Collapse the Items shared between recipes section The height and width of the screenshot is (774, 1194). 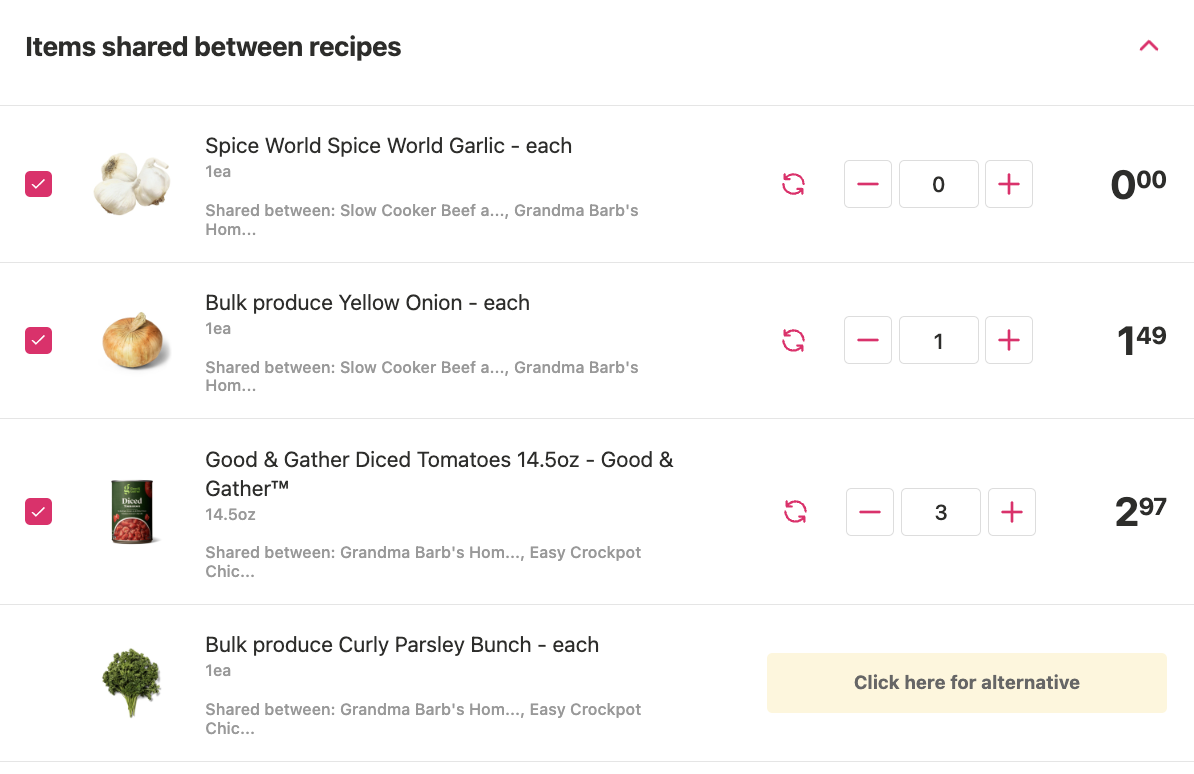pyautogui.click(x=1148, y=46)
